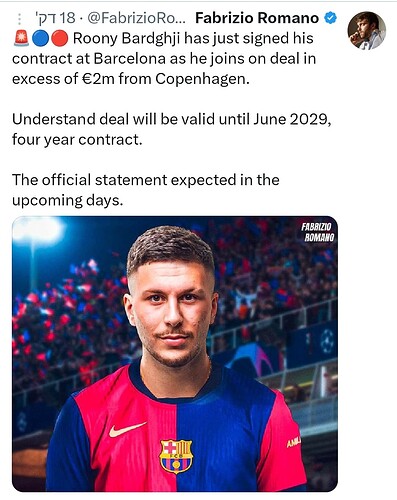This screenshot has width=397, height=500.
Task: Click "The official statement expected" paragraph
Action: pos(146,190)
